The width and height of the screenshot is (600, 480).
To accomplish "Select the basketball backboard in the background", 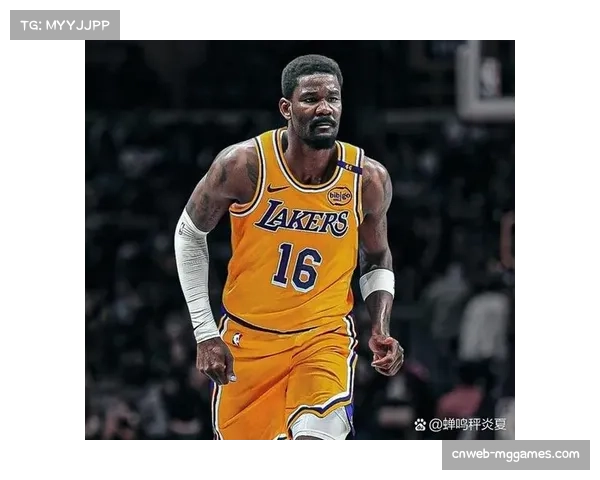I will click(484, 80).
